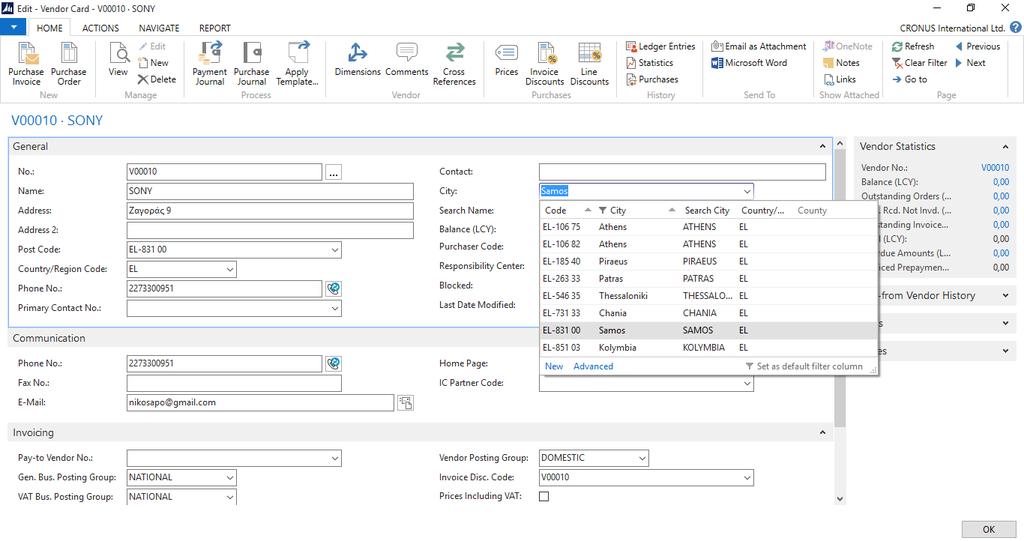Screen dimensions: 1024x541
Task: Collapse the Vendor Statistics pane
Action: 1005,146
